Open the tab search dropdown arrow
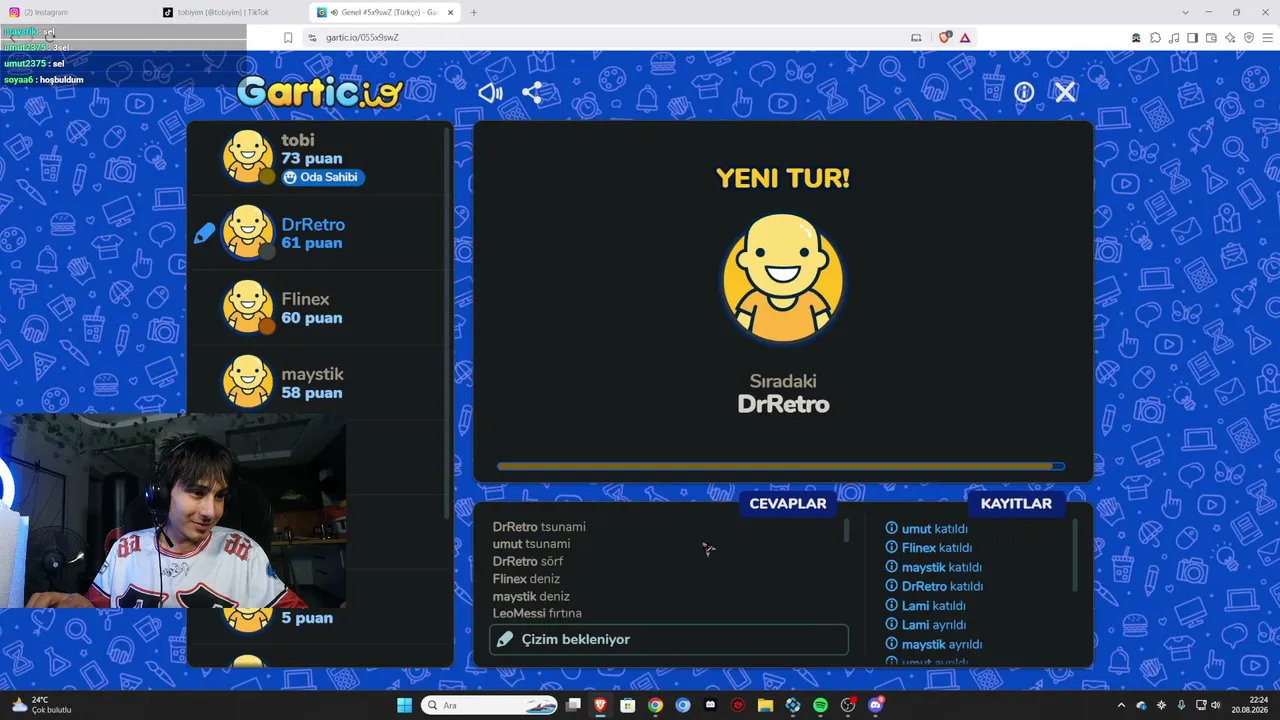1280x720 pixels. pyautogui.click(x=1185, y=12)
